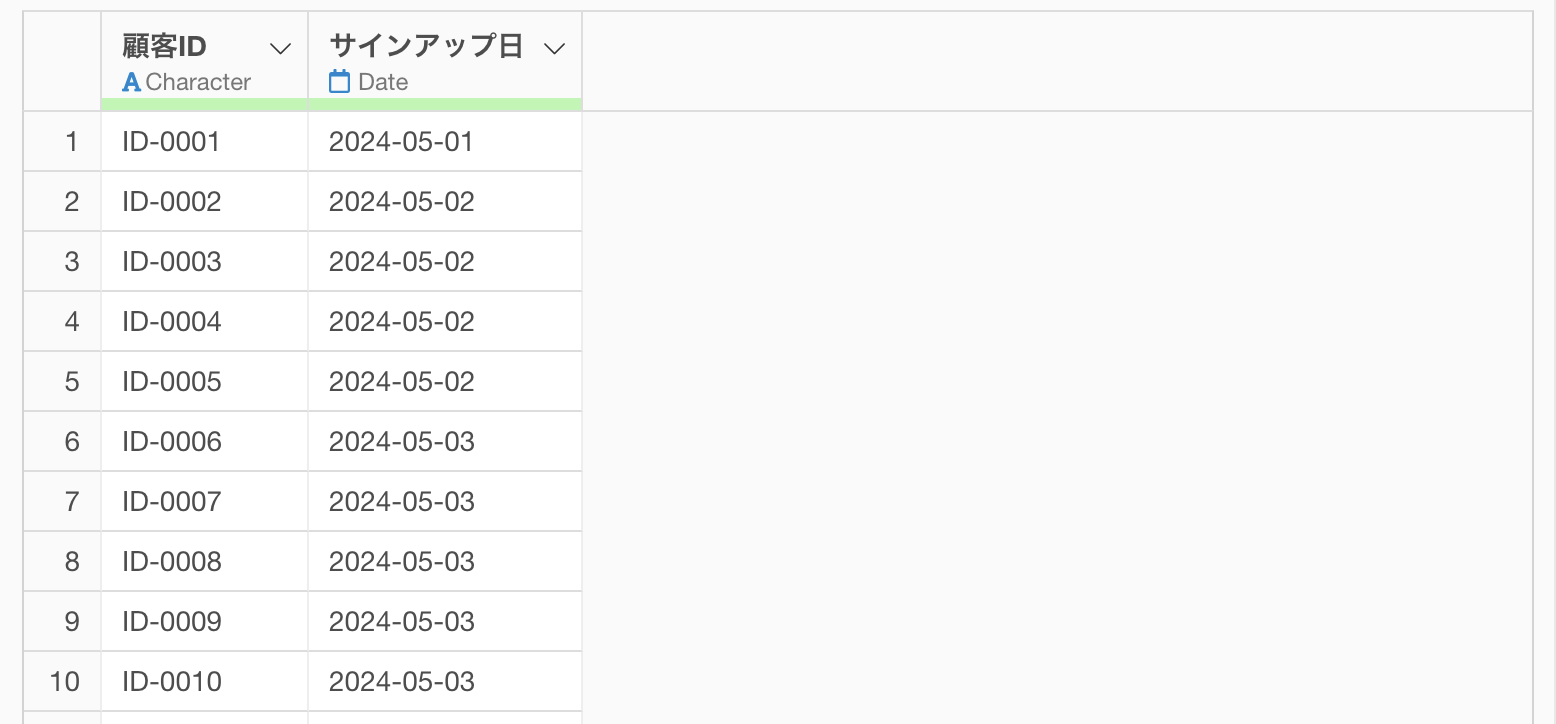Select row number 5
The height and width of the screenshot is (724, 1556).
click(71, 382)
